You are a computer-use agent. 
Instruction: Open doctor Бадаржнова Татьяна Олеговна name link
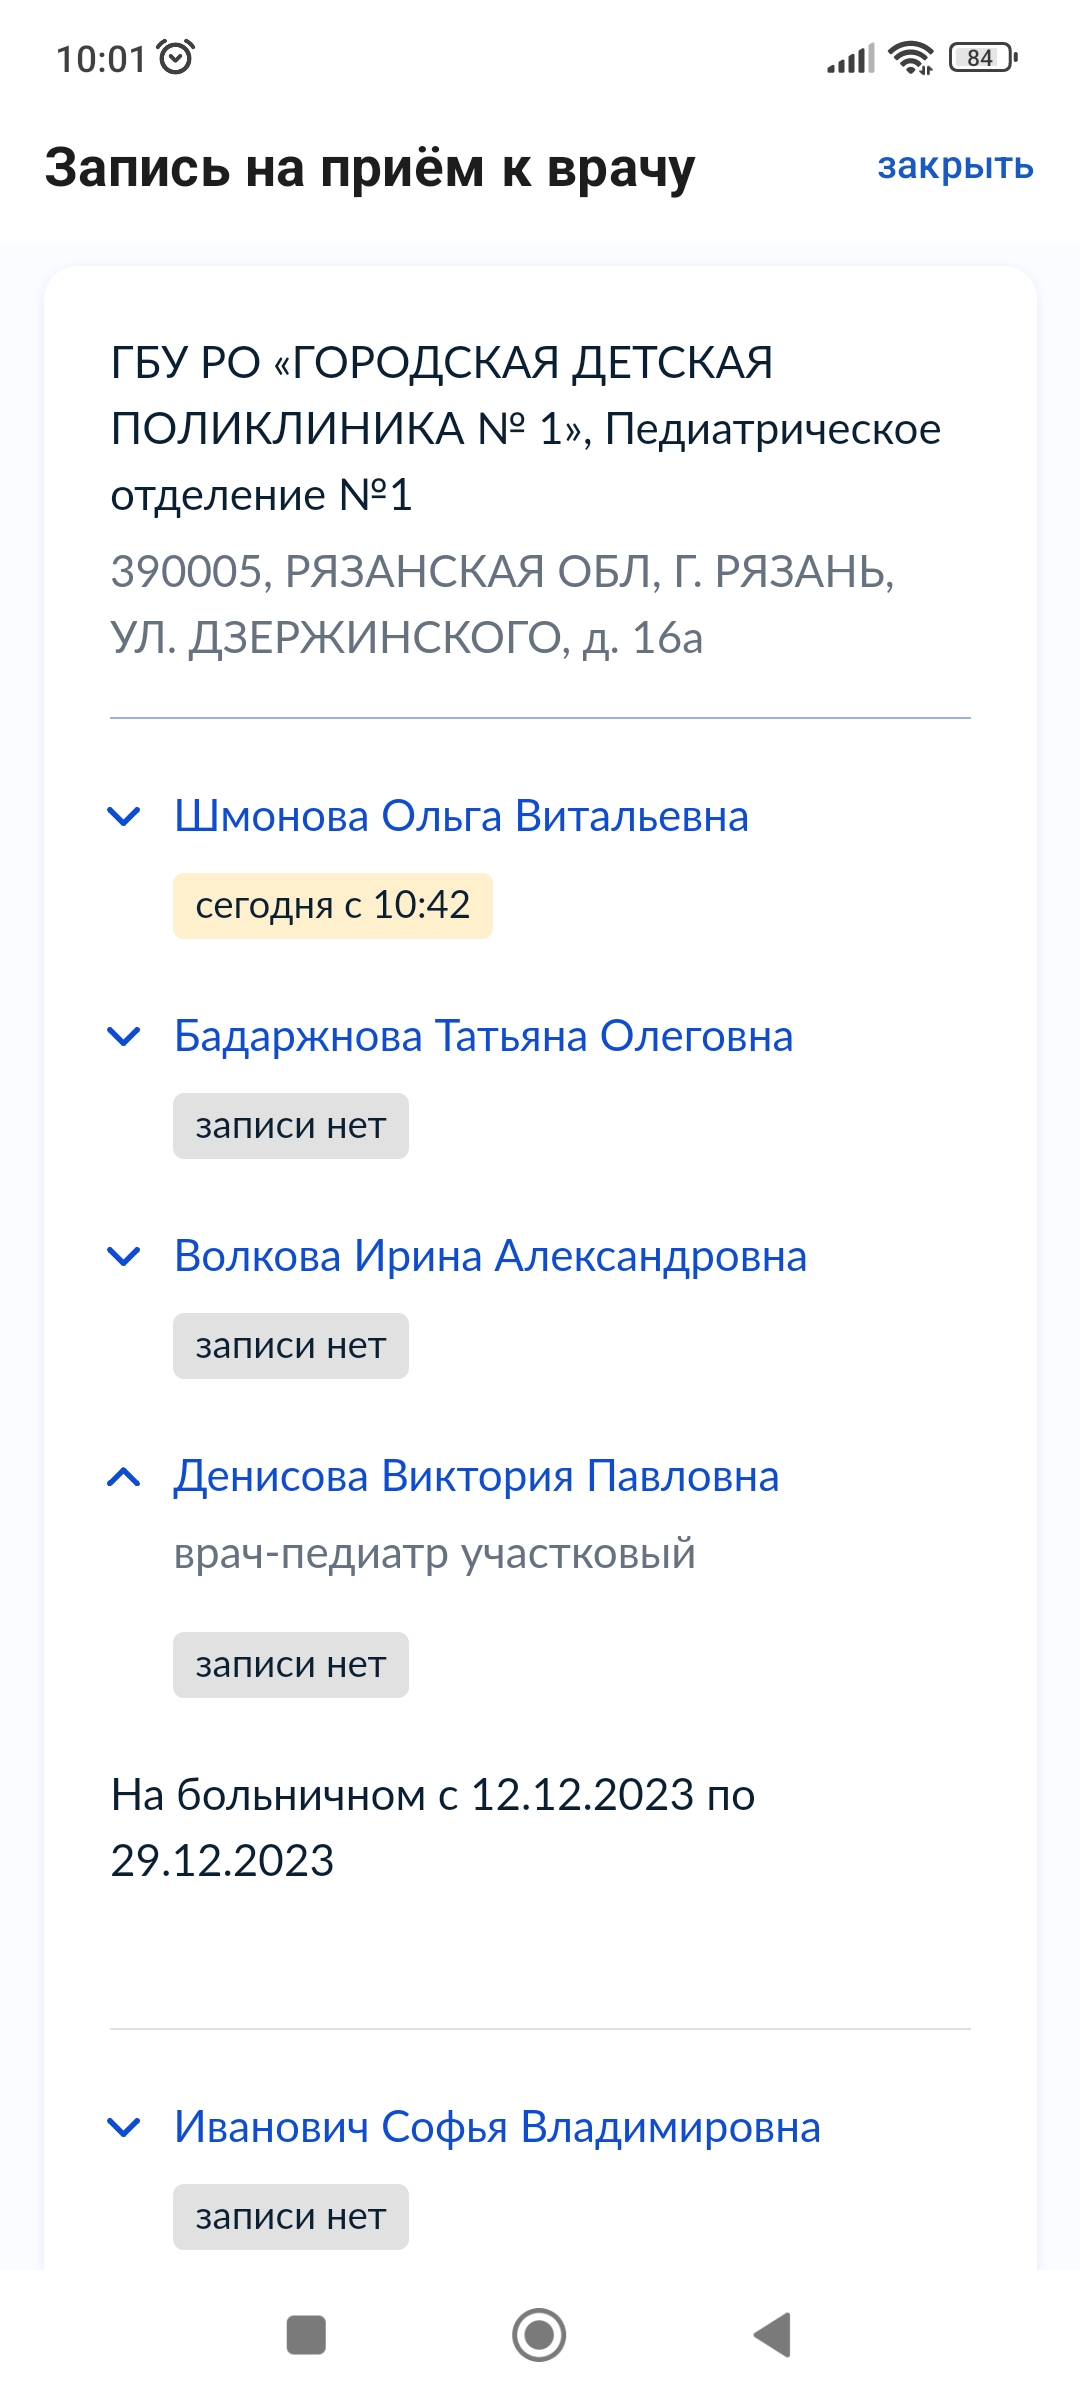tap(483, 1036)
